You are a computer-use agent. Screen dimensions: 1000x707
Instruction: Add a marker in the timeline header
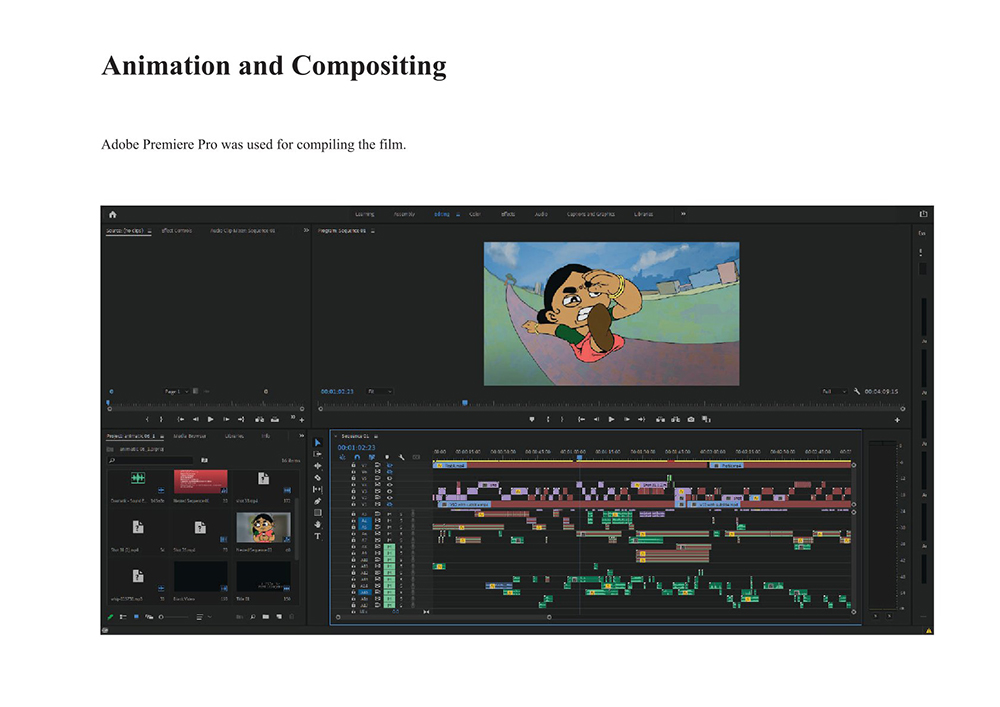(387, 457)
